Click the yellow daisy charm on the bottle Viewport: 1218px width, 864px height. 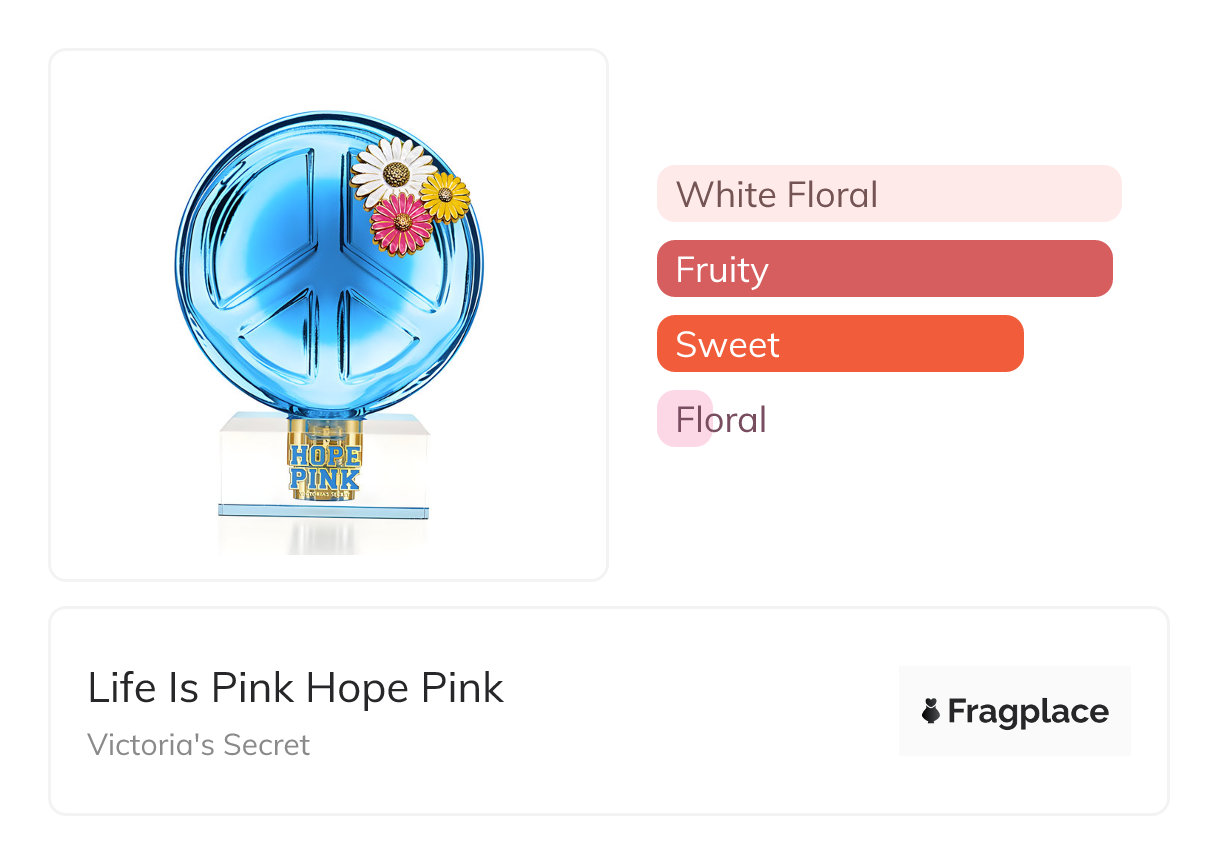[x=445, y=196]
